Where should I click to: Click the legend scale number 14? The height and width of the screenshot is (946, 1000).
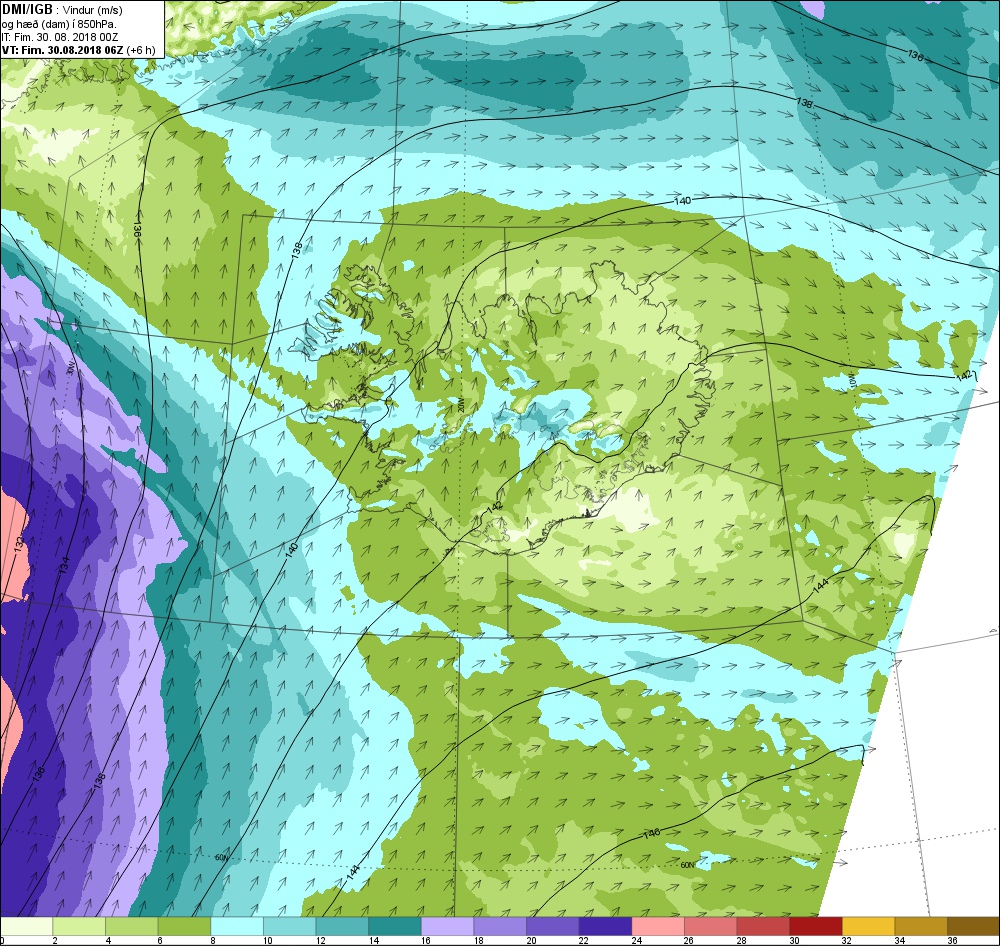point(373,940)
